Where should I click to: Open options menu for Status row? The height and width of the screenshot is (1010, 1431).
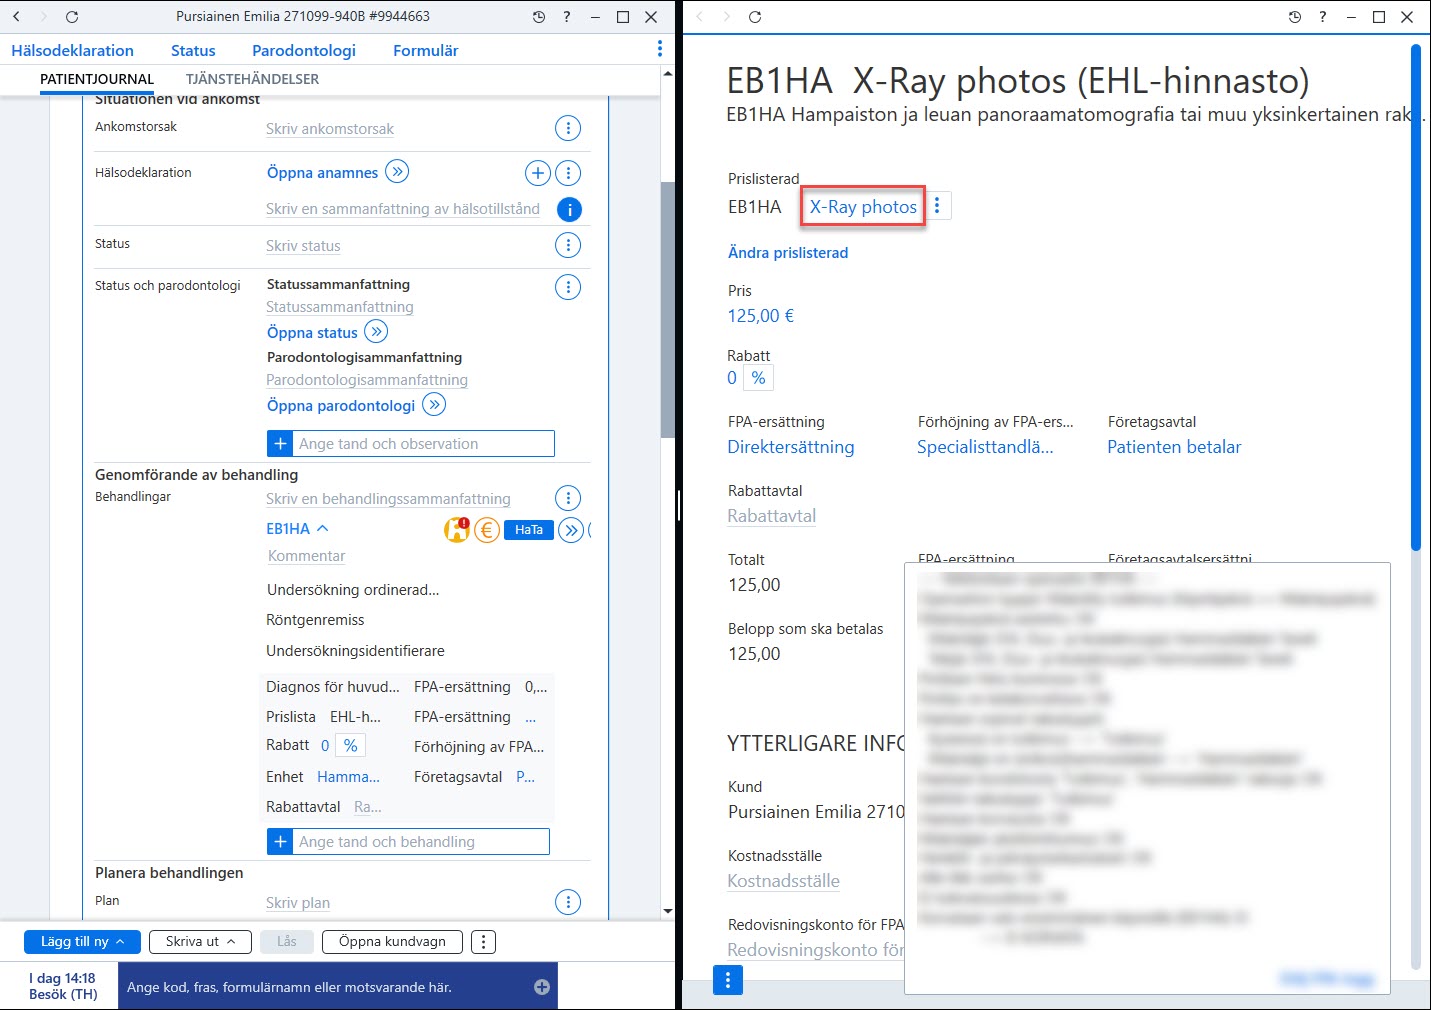(568, 245)
